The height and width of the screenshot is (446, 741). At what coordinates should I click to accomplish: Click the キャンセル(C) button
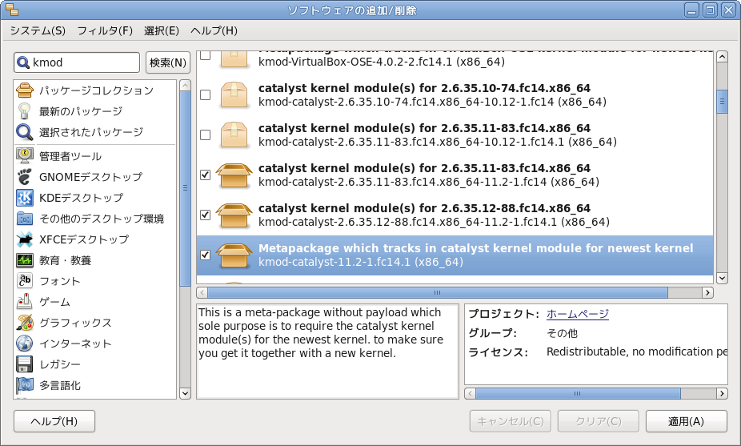point(510,421)
